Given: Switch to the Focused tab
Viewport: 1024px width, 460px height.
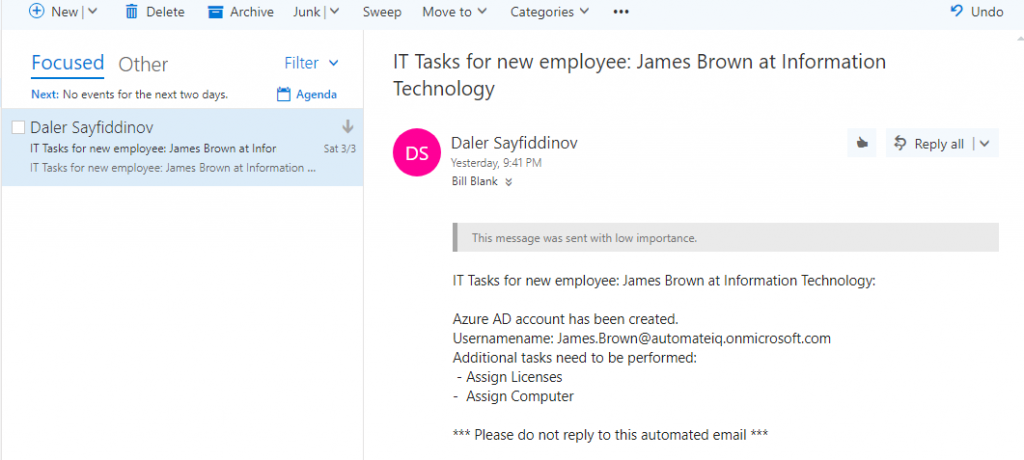Looking at the screenshot, I should click(x=68, y=63).
